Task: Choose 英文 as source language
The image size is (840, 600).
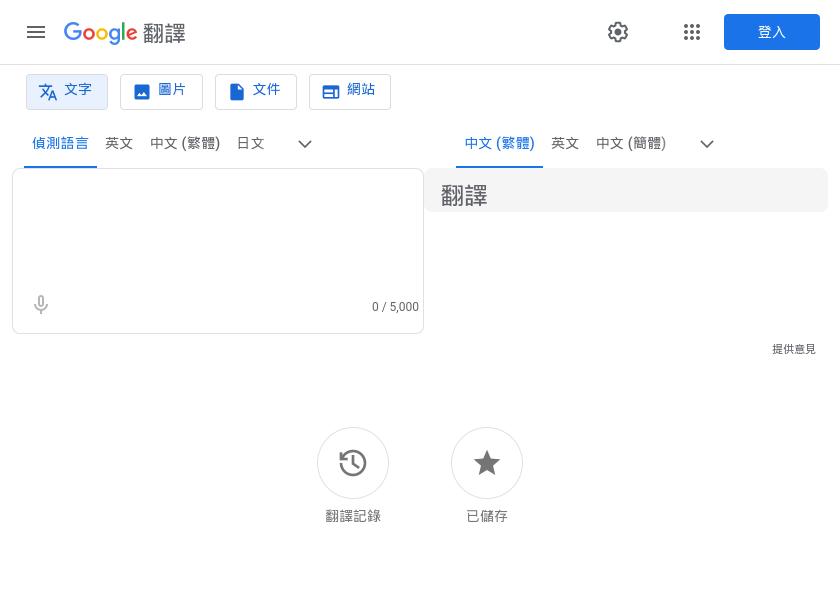Action: pyautogui.click(x=119, y=144)
